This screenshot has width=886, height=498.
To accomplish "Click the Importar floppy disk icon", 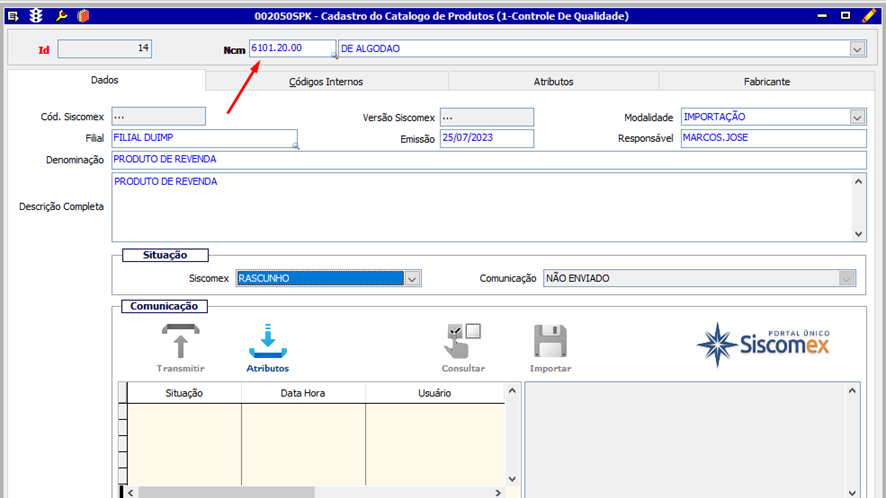I will 550,341.
